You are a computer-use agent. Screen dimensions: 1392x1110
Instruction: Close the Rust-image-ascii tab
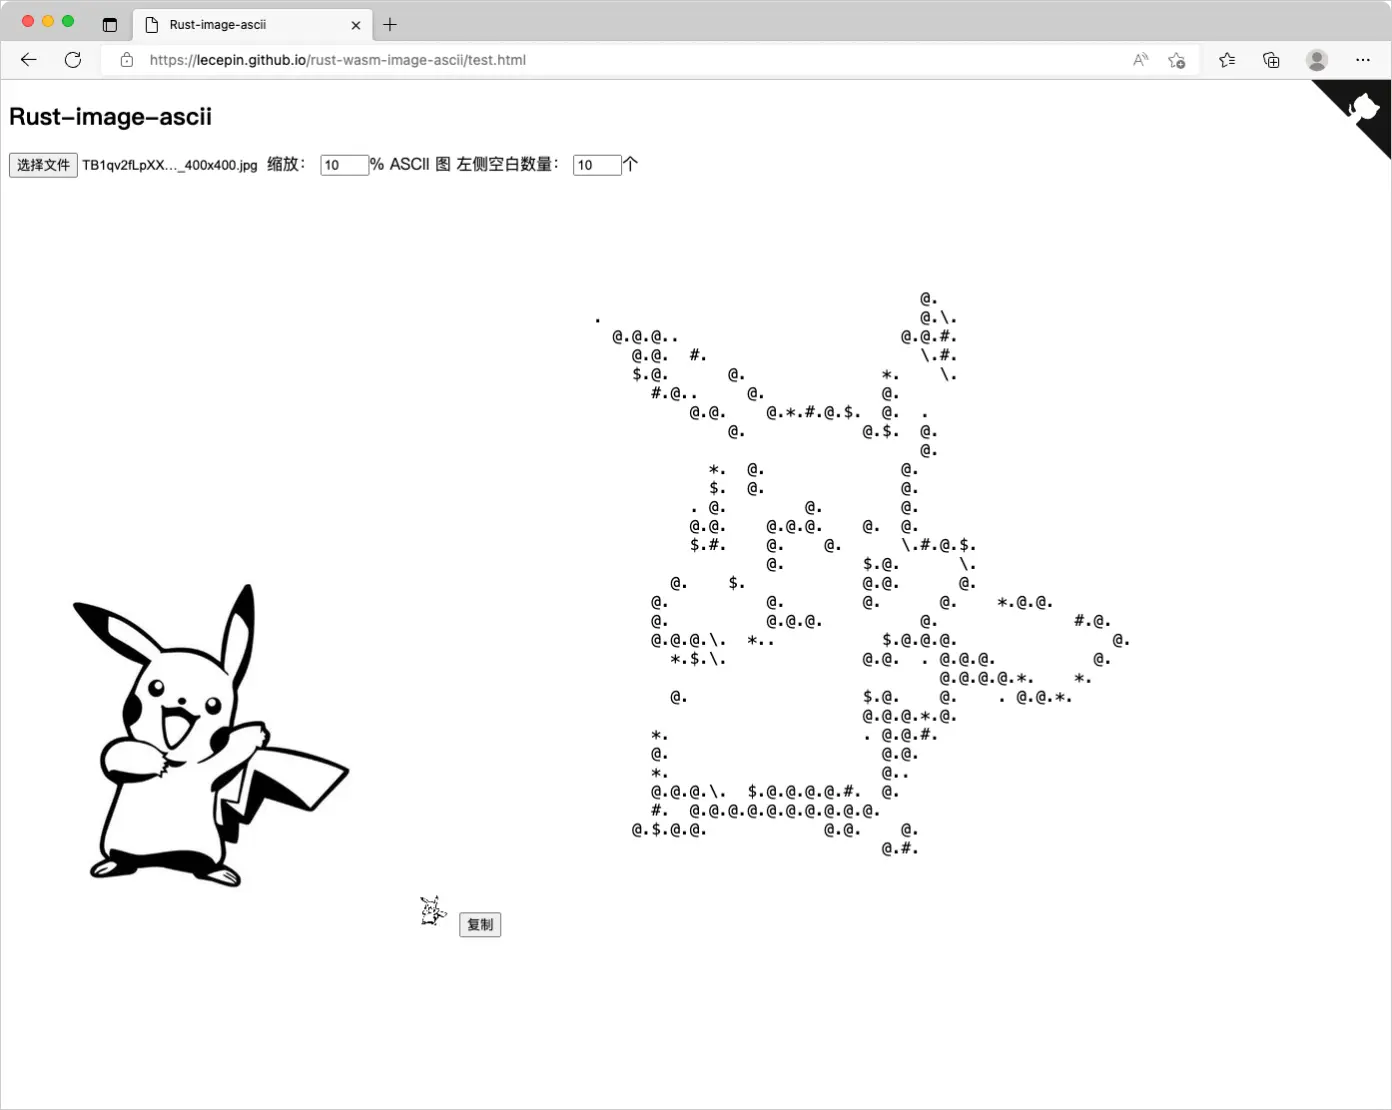point(356,25)
